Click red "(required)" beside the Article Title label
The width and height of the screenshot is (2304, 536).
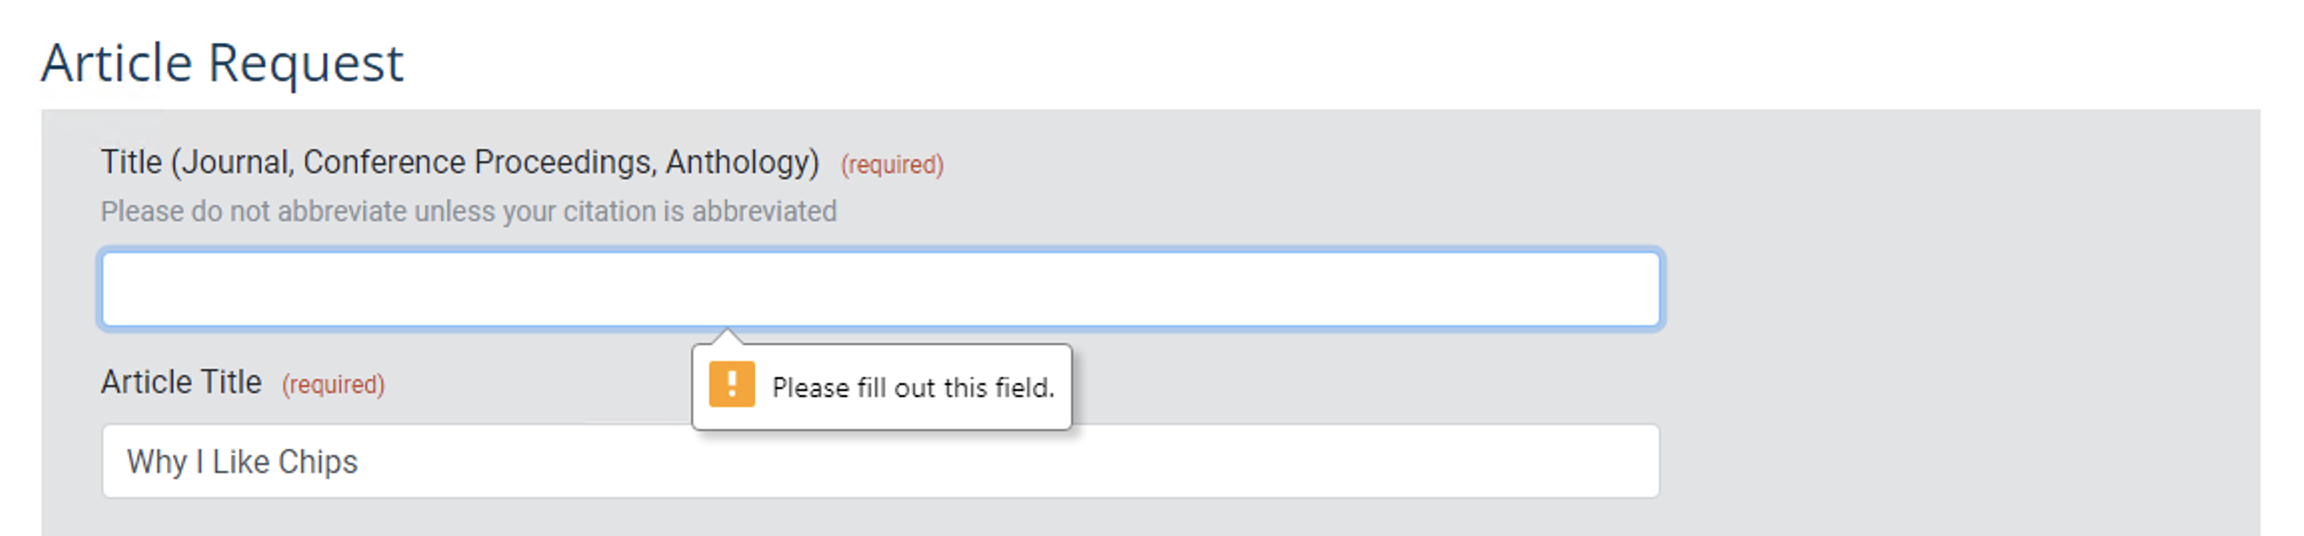[333, 385]
